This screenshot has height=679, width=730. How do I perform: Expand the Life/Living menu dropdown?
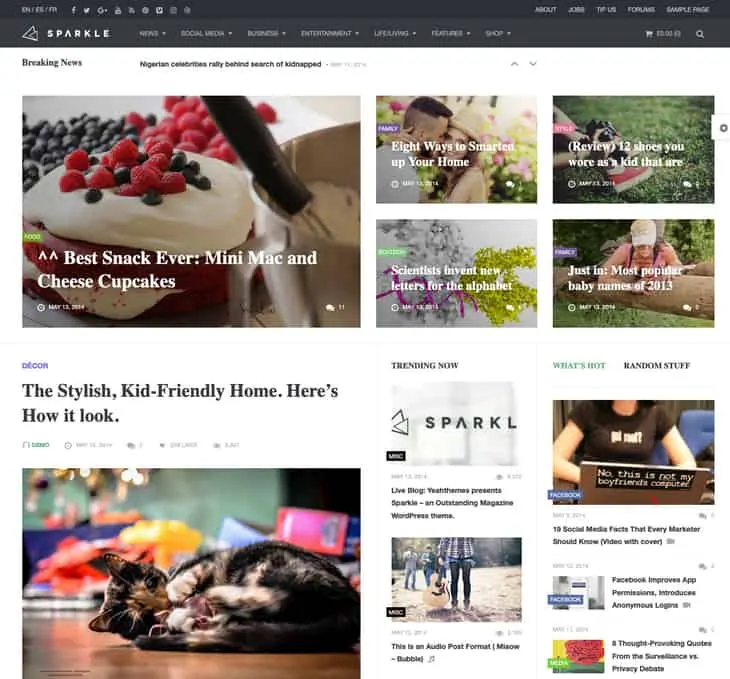pos(395,34)
